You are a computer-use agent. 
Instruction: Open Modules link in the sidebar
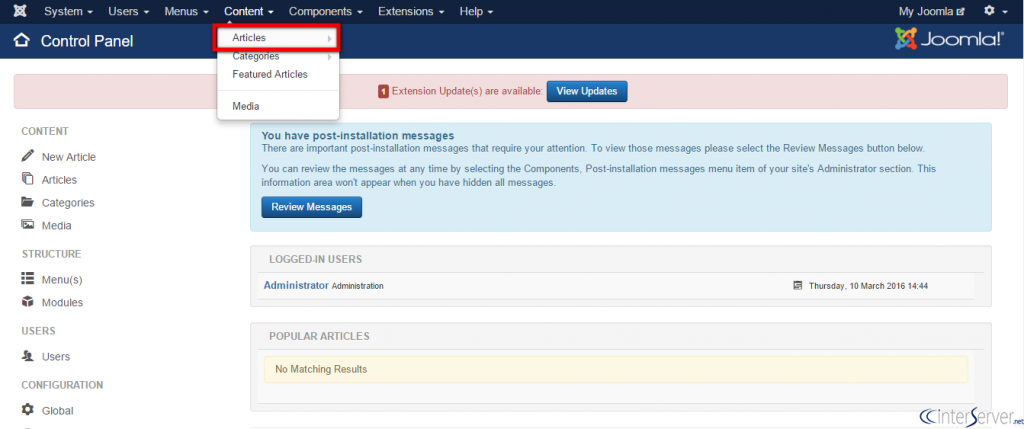click(62, 302)
